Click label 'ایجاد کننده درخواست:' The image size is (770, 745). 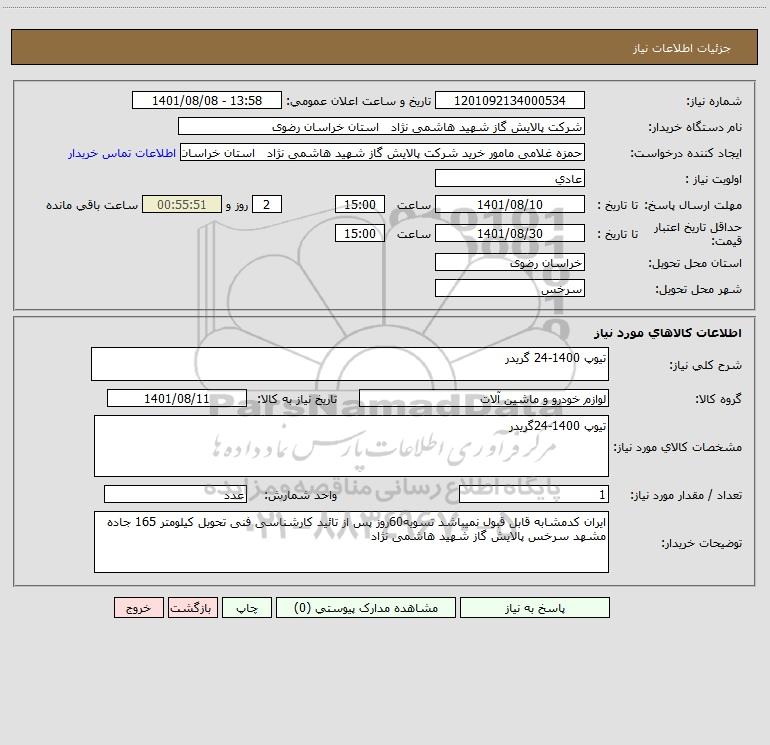(686, 154)
